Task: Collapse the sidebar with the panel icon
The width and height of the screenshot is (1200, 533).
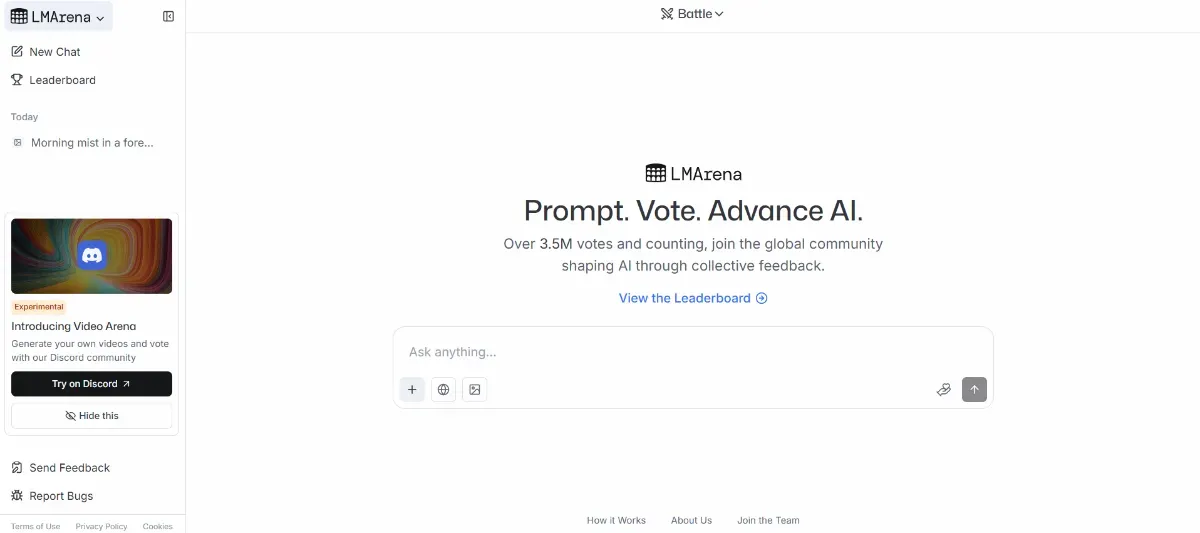Action: coord(168,16)
